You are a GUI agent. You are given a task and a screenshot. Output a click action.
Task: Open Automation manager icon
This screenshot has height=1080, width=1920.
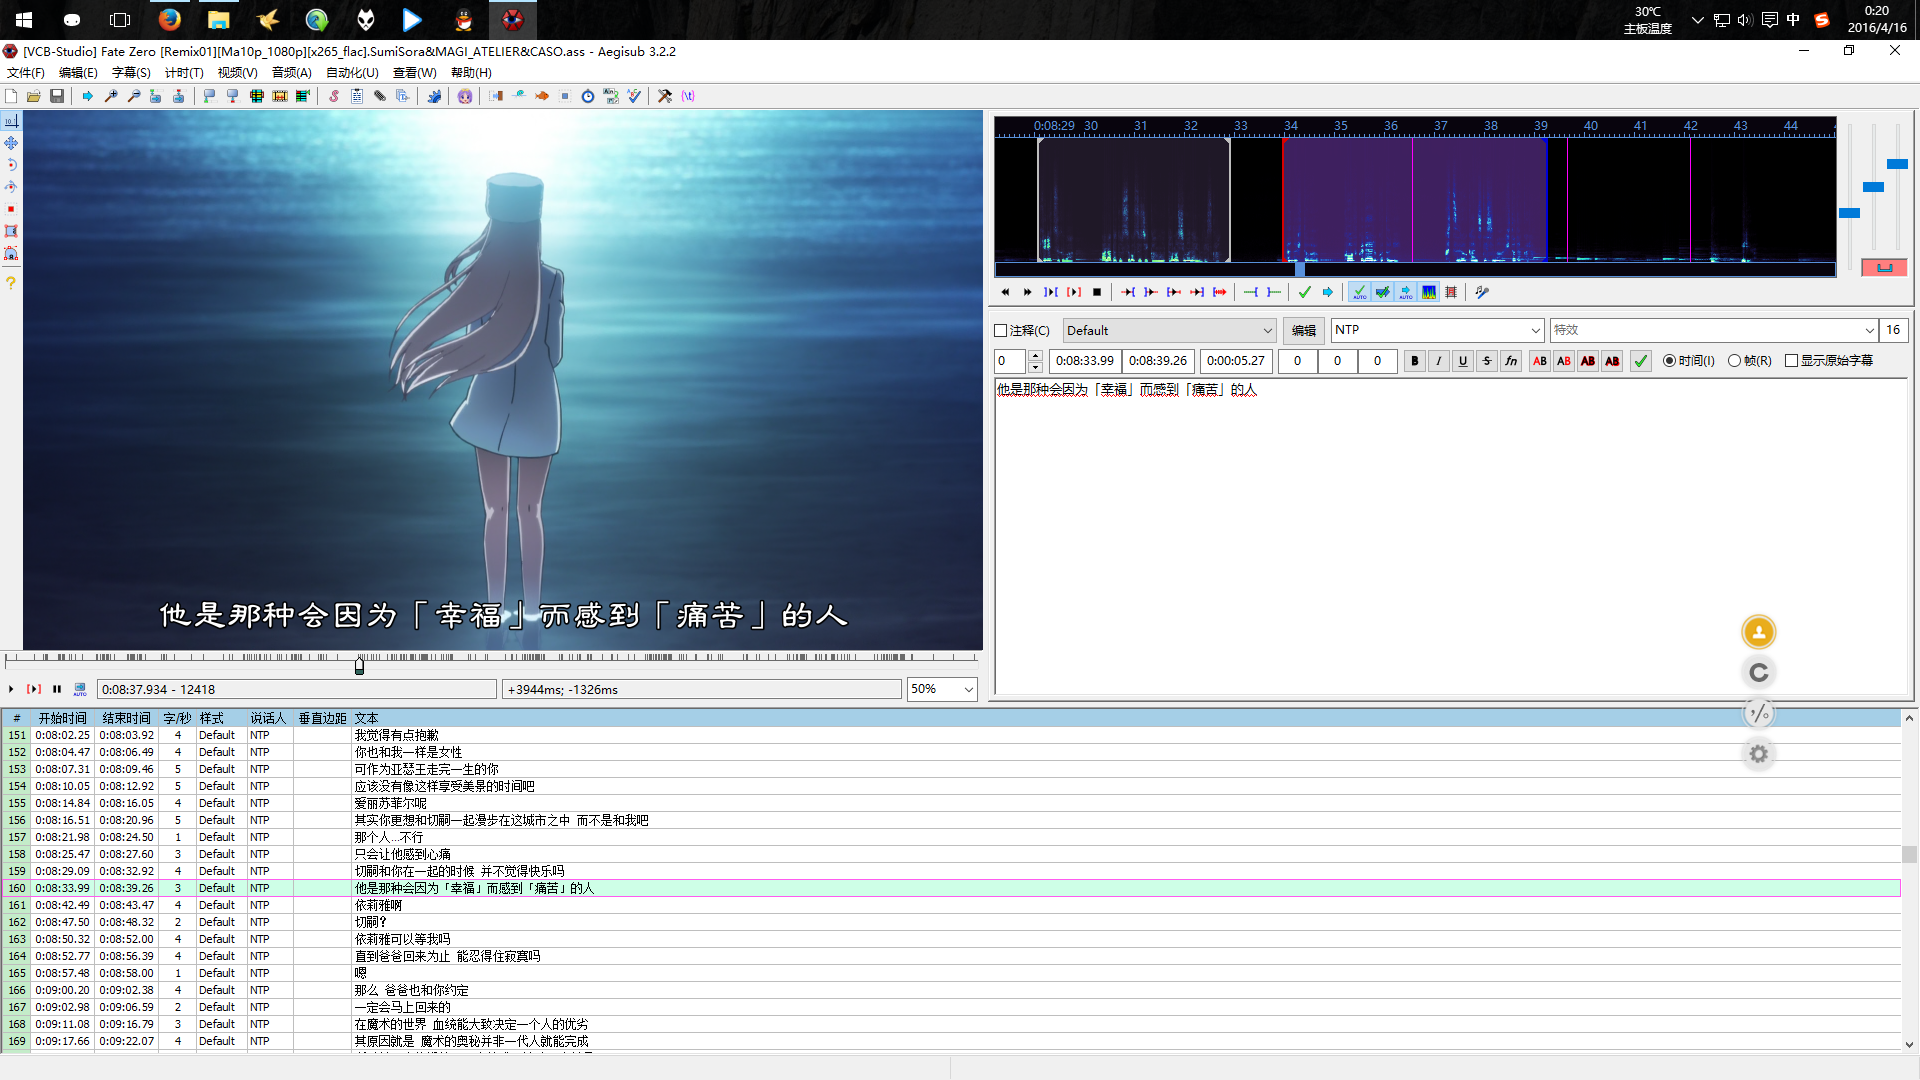[x=434, y=96]
